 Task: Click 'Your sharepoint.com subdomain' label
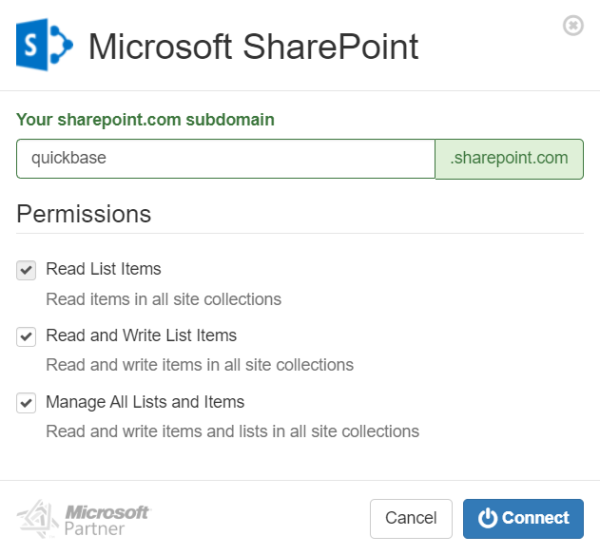tap(145, 120)
